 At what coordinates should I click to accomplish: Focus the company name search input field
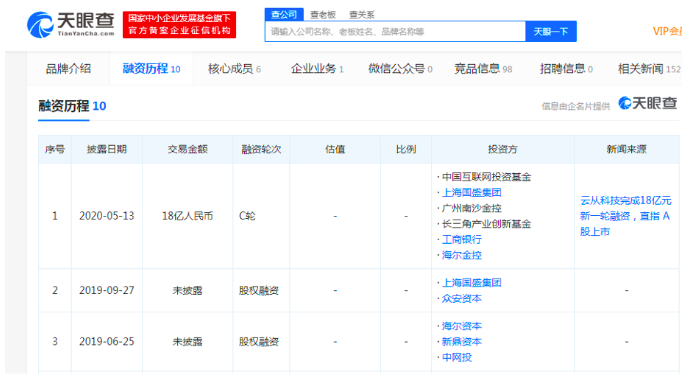tap(395, 32)
